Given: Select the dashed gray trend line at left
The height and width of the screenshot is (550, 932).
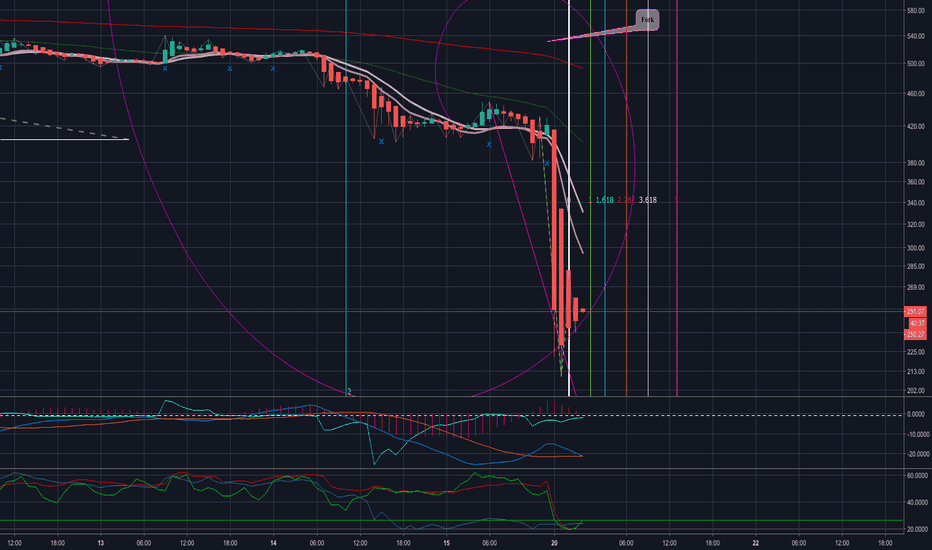Looking at the screenshot, I should pos(62,128).
